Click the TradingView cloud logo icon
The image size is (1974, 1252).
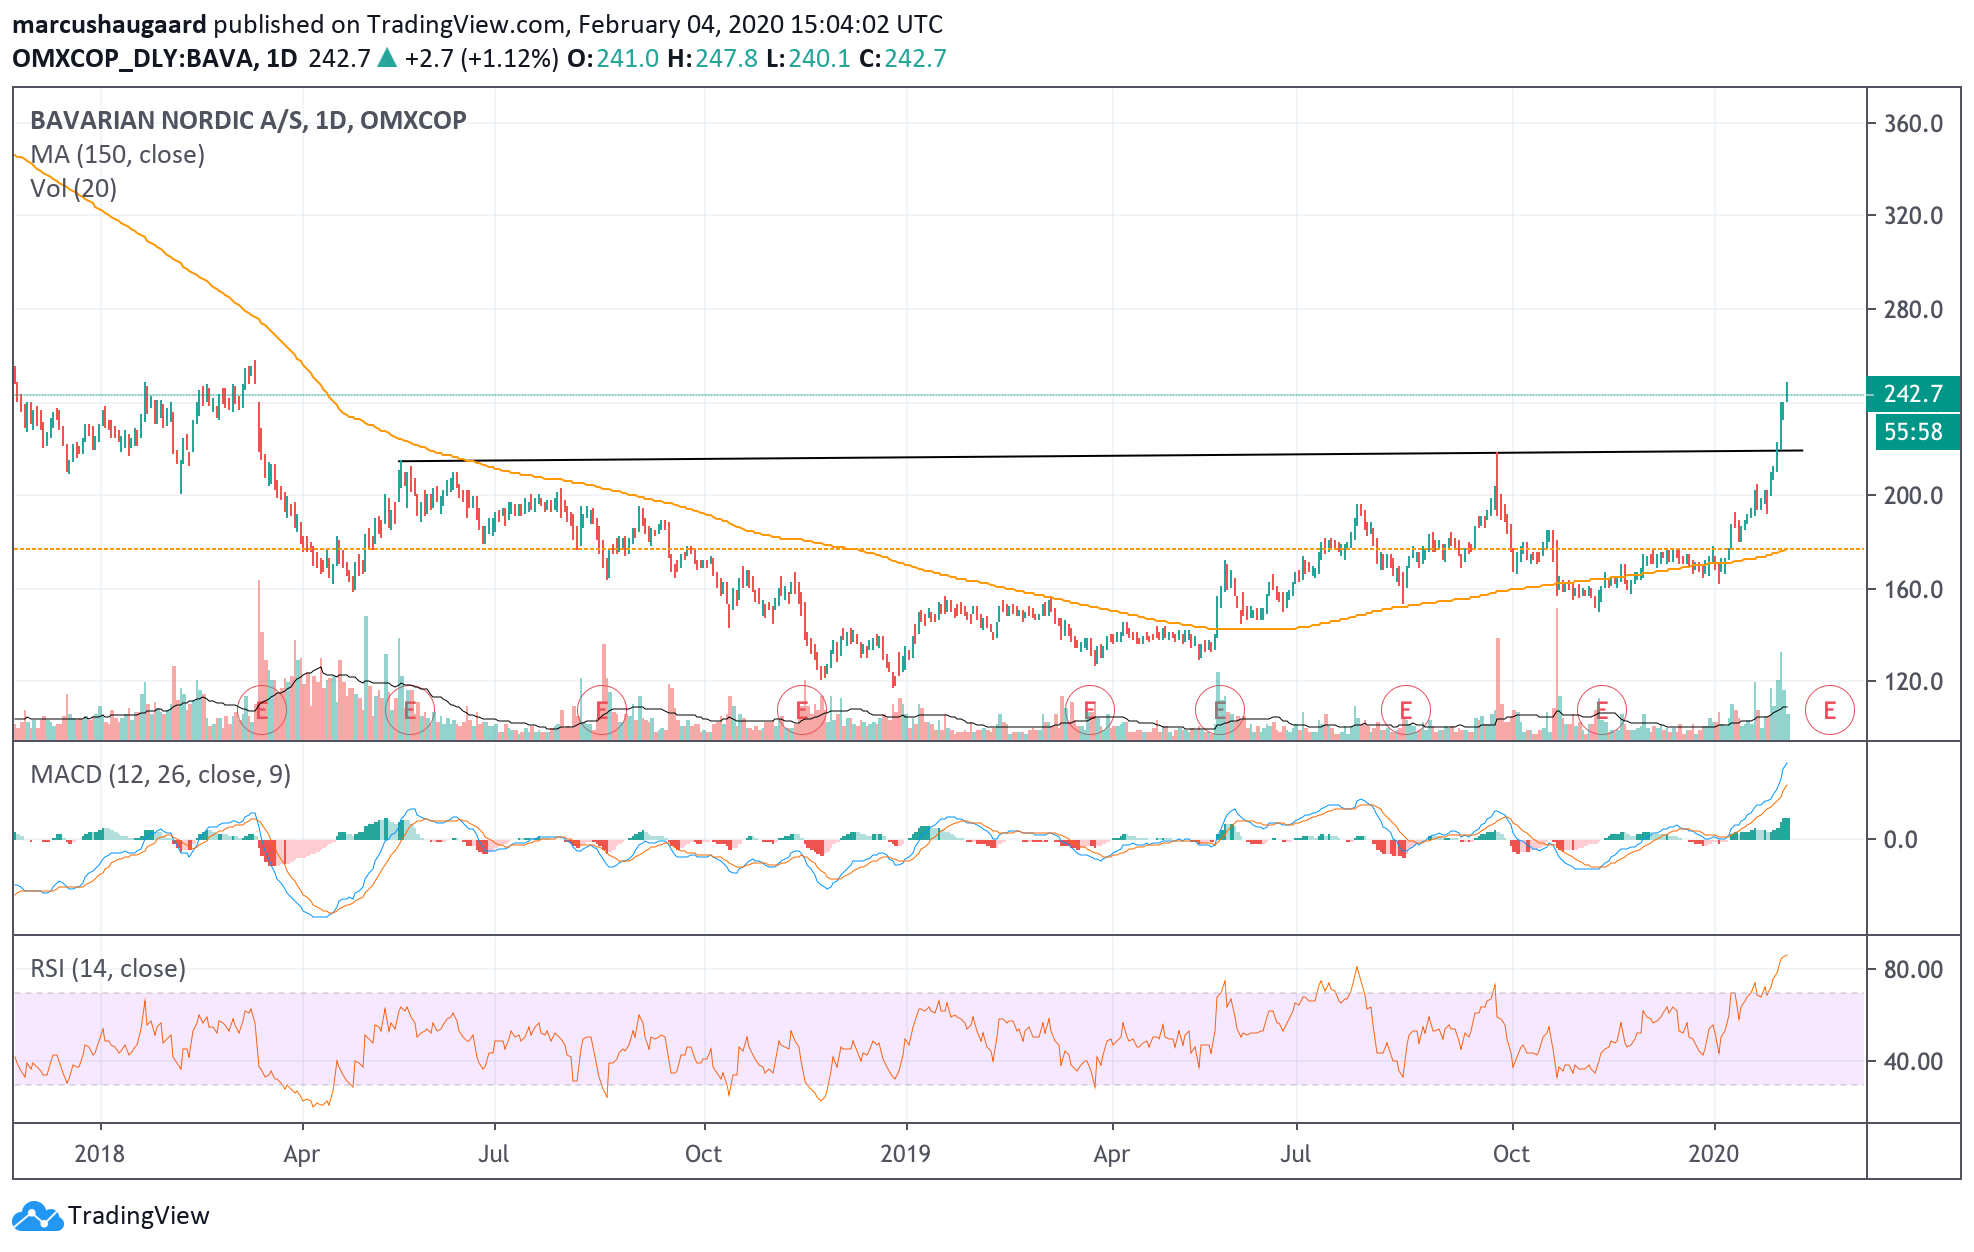click(x=37, y=1216)
